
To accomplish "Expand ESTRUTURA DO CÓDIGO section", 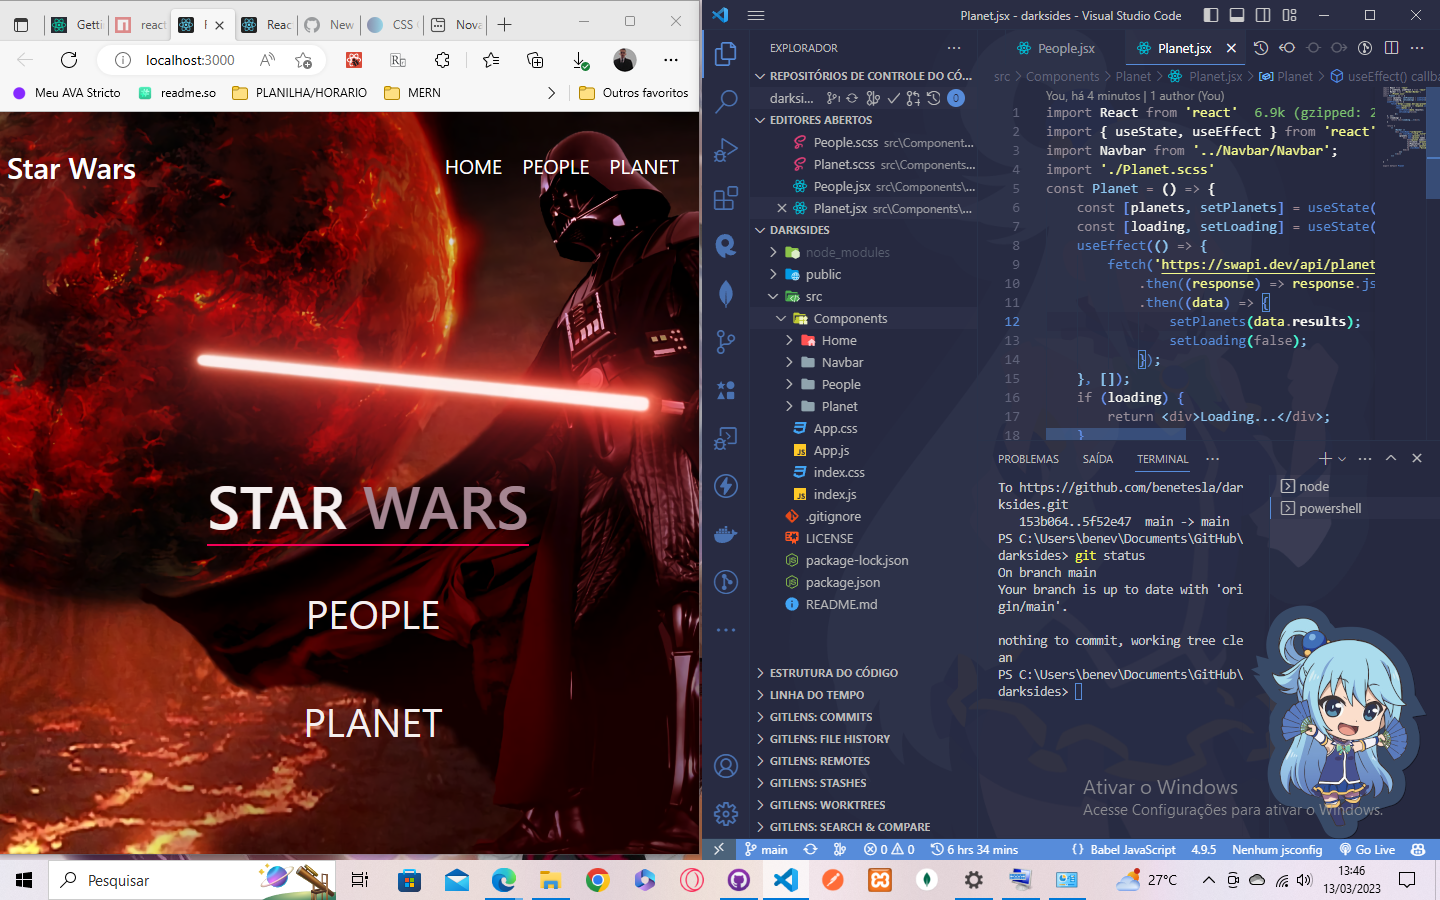I will coord(864,673).
